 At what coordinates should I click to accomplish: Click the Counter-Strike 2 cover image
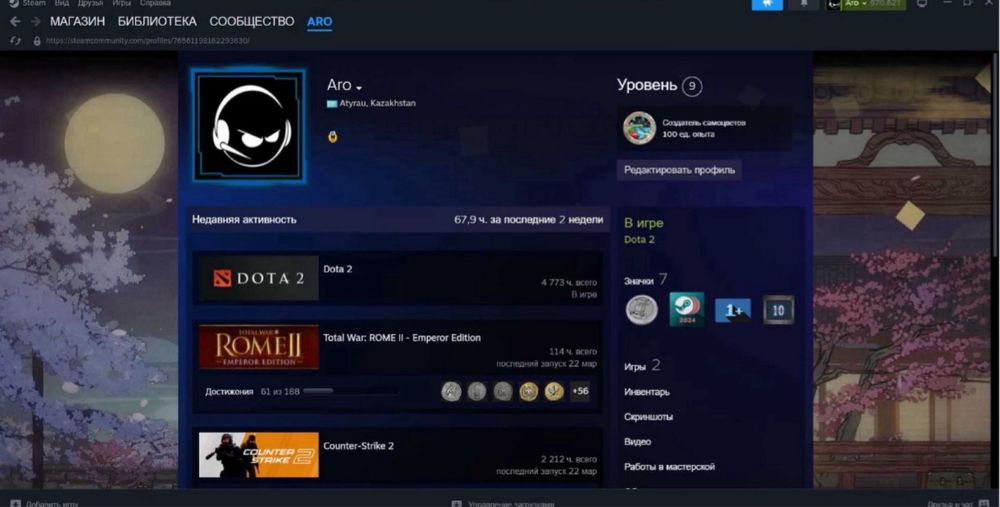(x=258, y=455)
